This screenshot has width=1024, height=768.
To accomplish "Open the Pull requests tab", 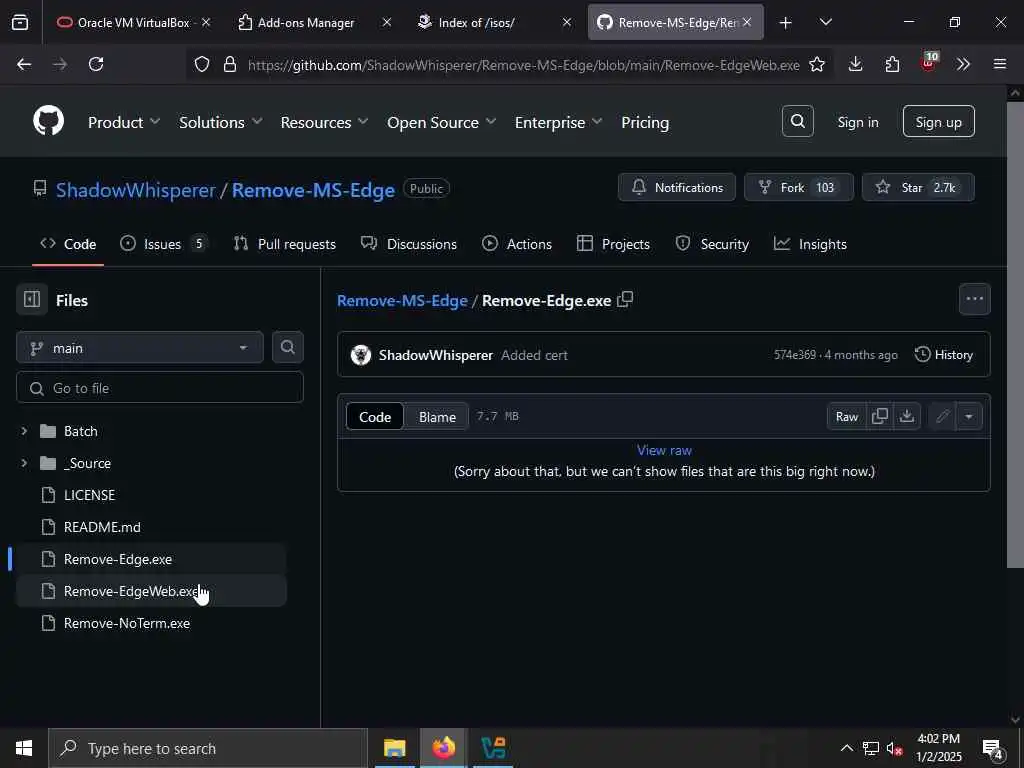I will [284, 244].
